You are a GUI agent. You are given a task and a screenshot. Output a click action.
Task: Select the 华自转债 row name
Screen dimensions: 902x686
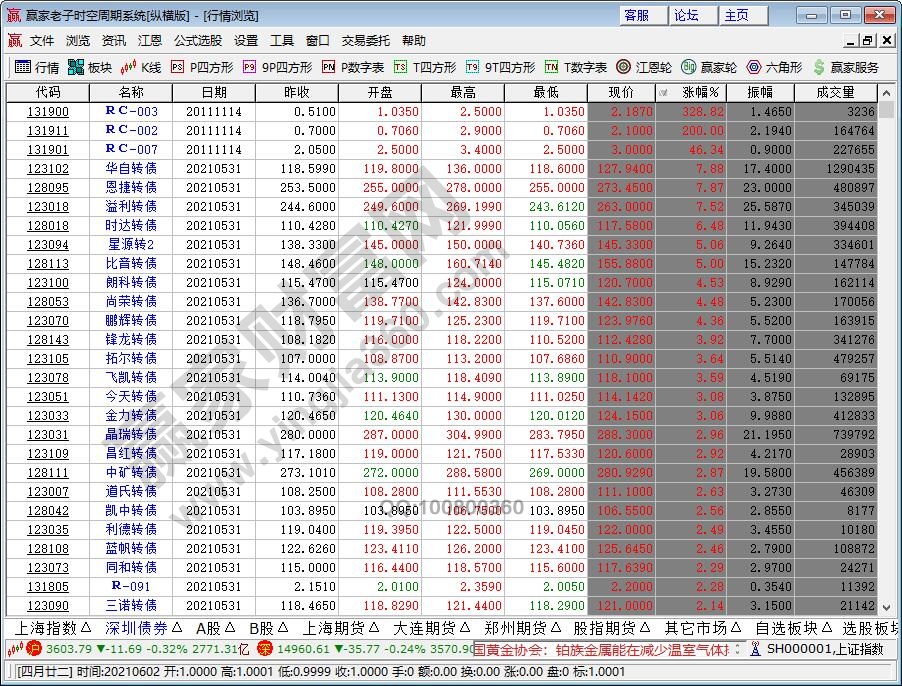(x=131, y=169)
